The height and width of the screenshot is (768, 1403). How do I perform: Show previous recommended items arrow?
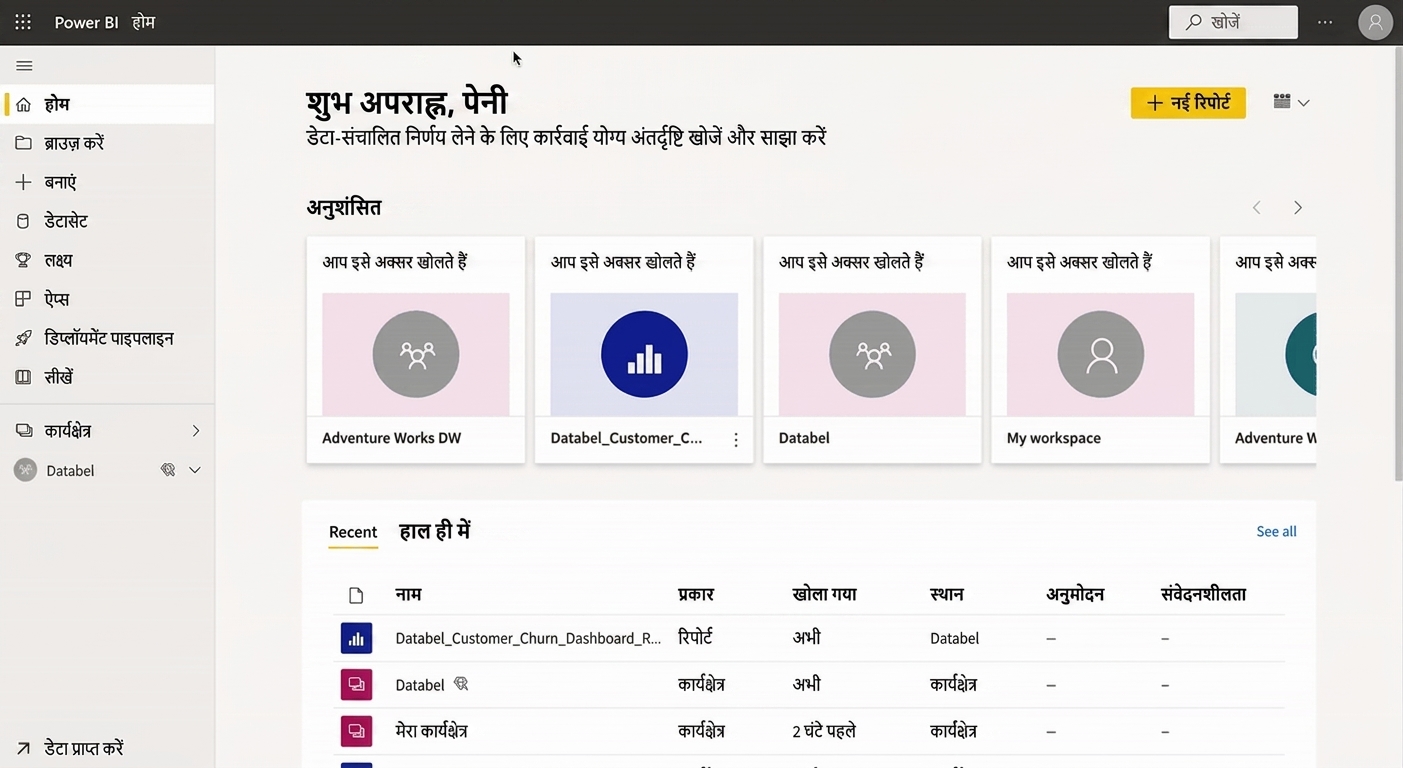tap(1257, 208)
